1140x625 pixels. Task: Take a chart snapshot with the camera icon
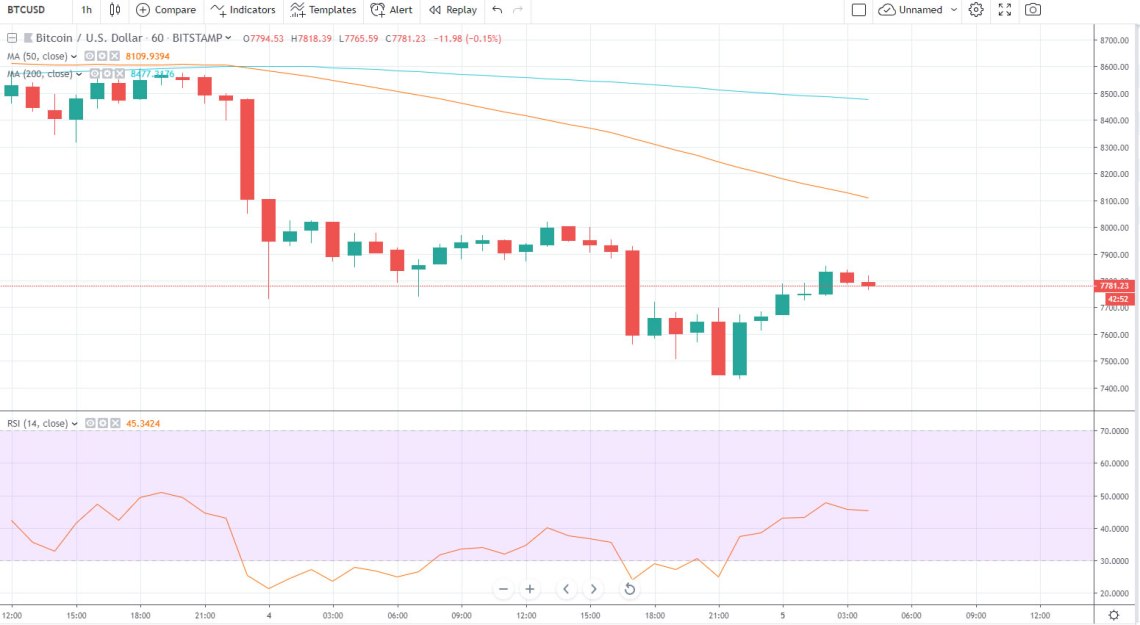point(1031,10)
